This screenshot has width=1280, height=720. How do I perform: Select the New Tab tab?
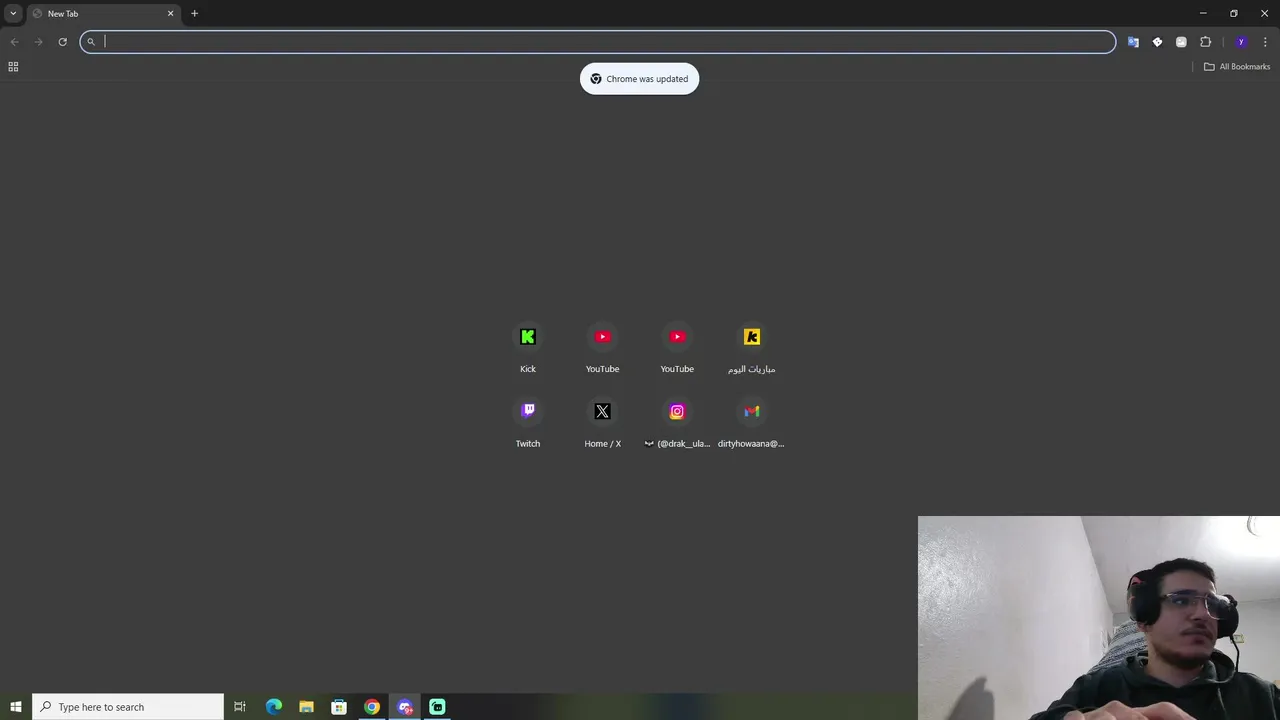[103, 13]
